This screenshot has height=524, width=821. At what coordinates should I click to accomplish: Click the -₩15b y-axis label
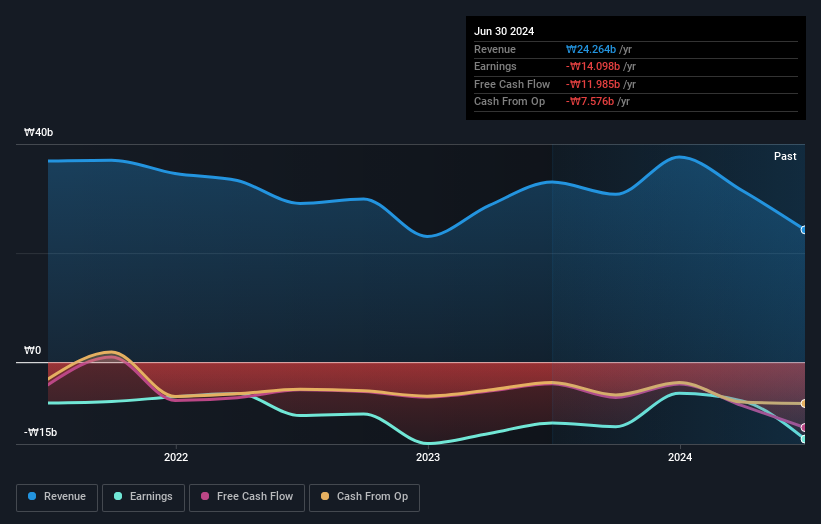click(x=40, y=432)
